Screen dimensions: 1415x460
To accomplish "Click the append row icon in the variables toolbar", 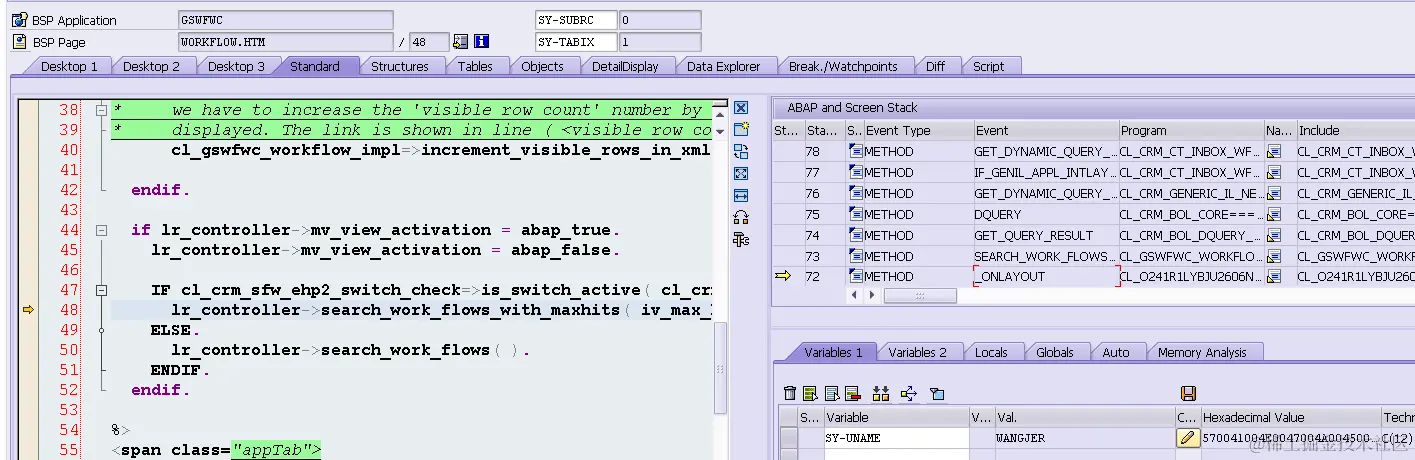I will (832, 394).
